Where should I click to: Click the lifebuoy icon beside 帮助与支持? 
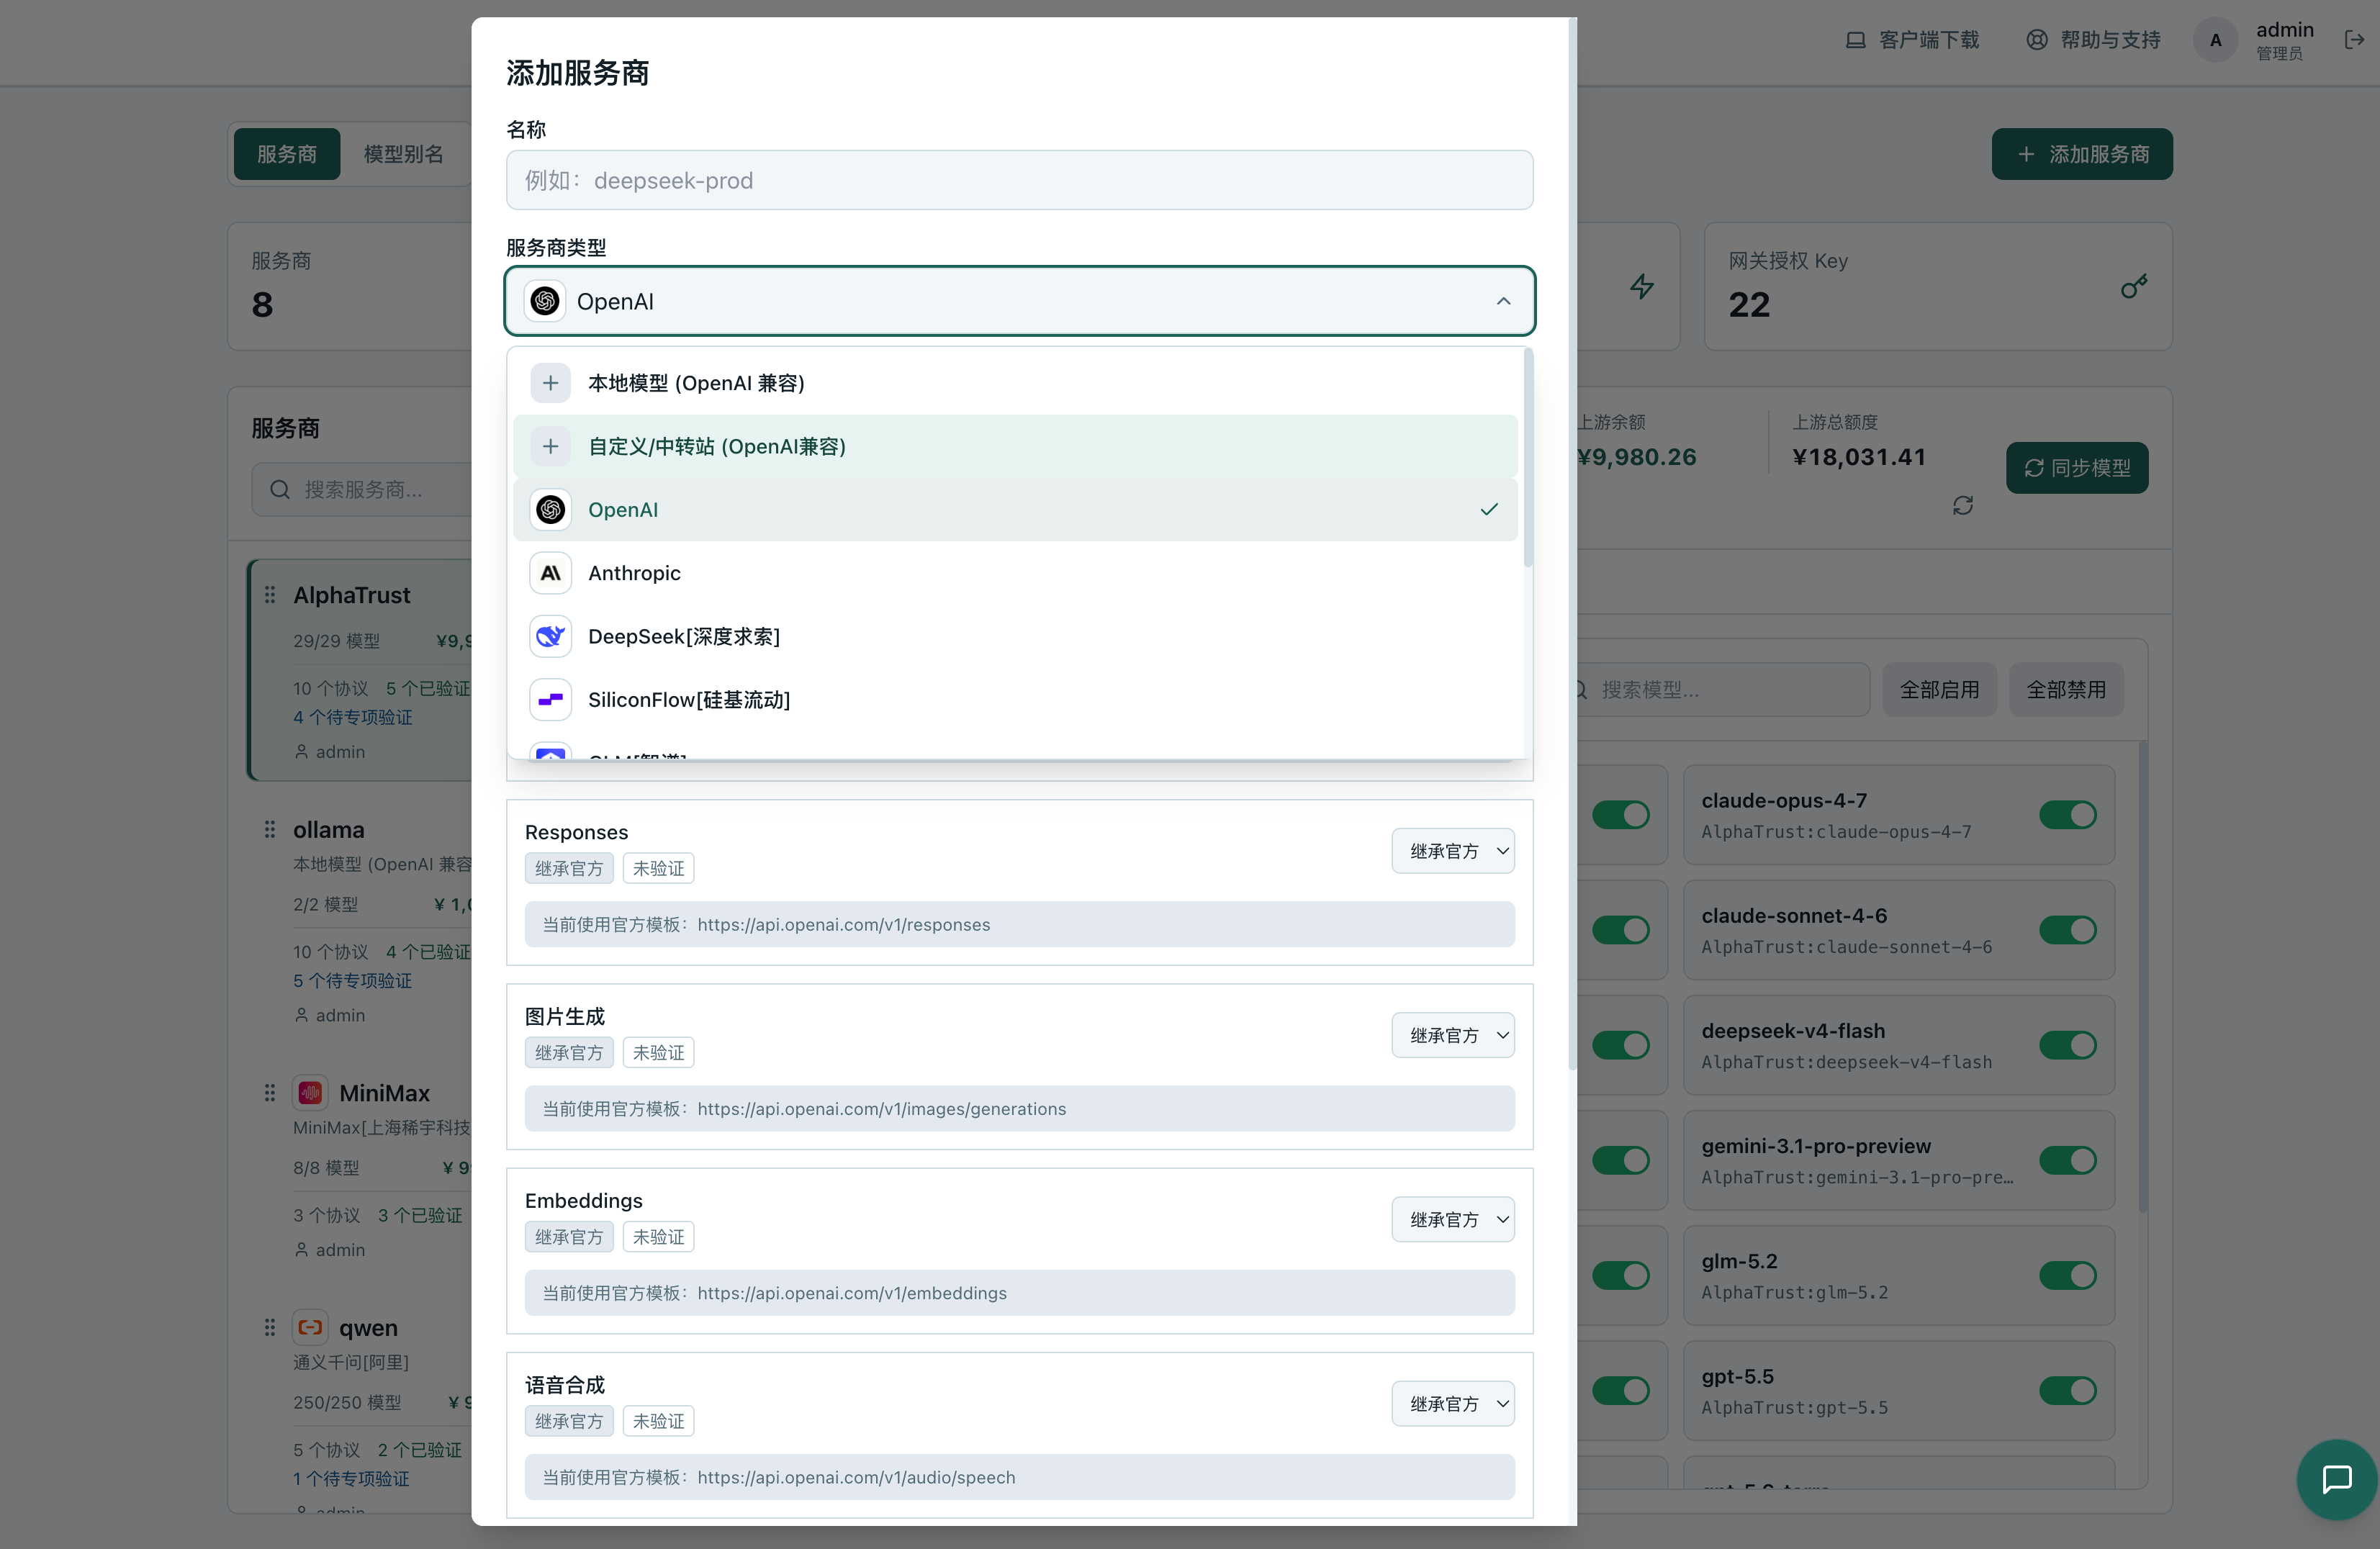coord(2037,40)
